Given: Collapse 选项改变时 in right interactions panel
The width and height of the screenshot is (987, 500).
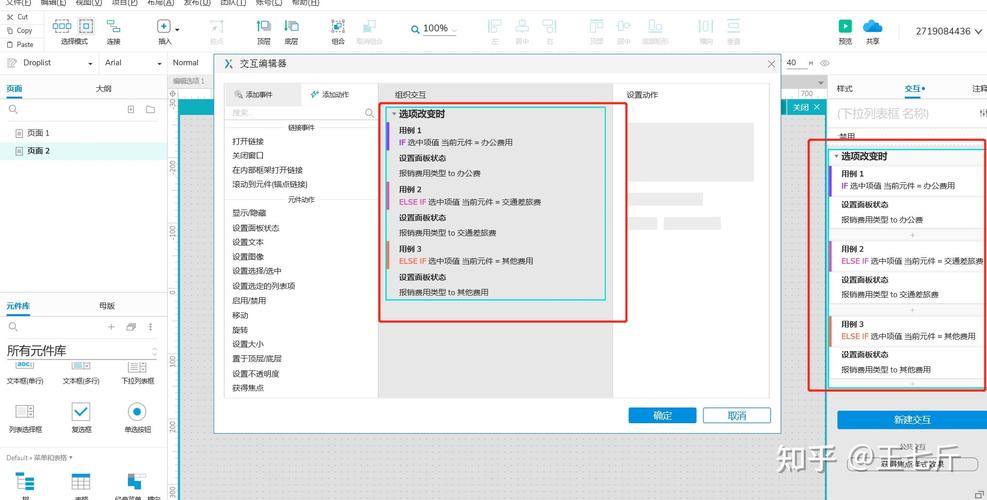Looking at the screenshot, I should pos(836,156).
